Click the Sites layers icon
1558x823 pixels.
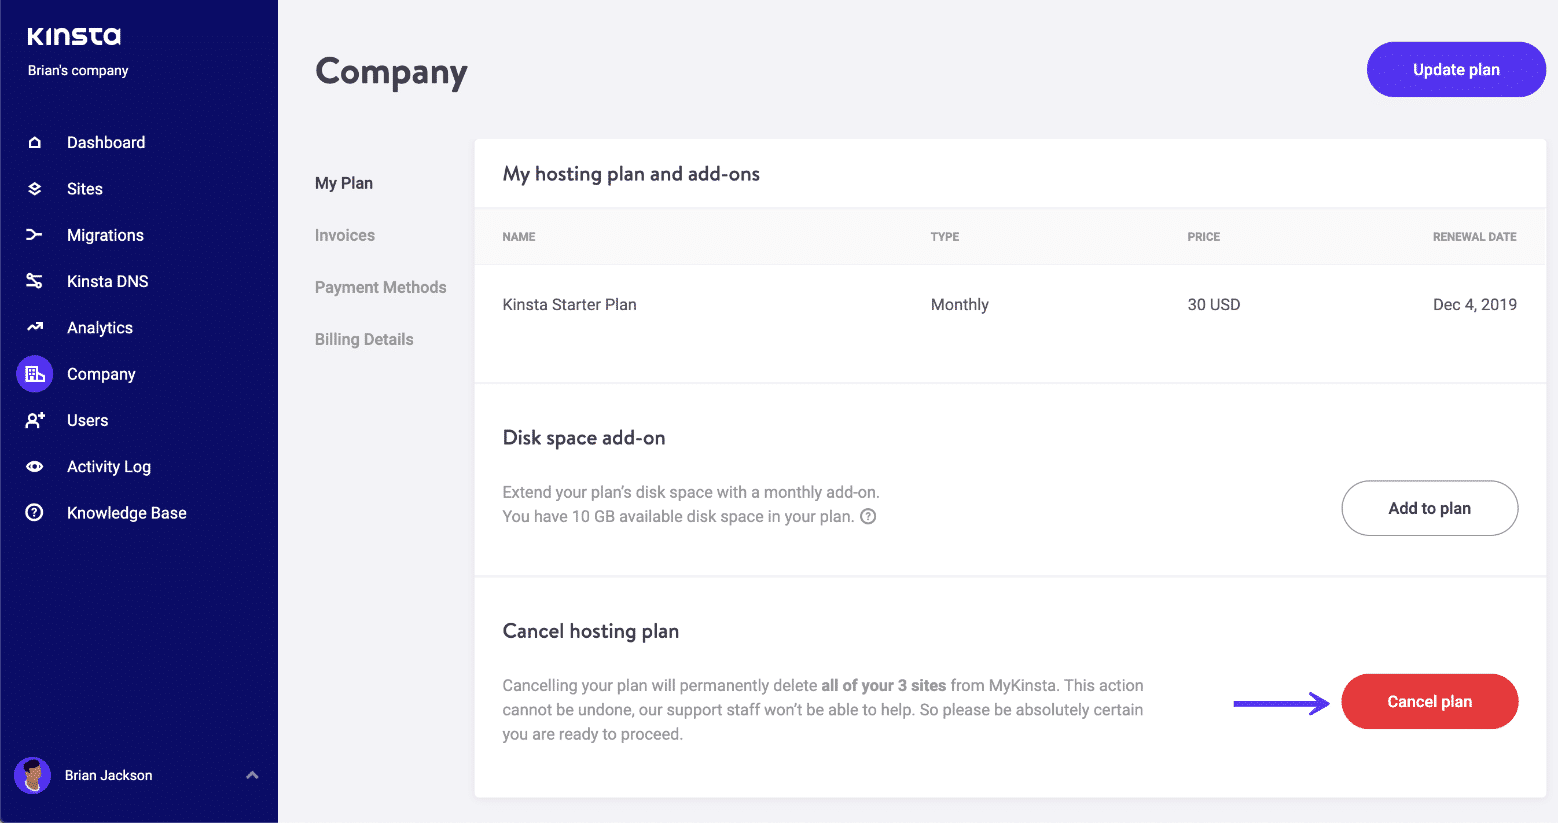click(34, 189)
